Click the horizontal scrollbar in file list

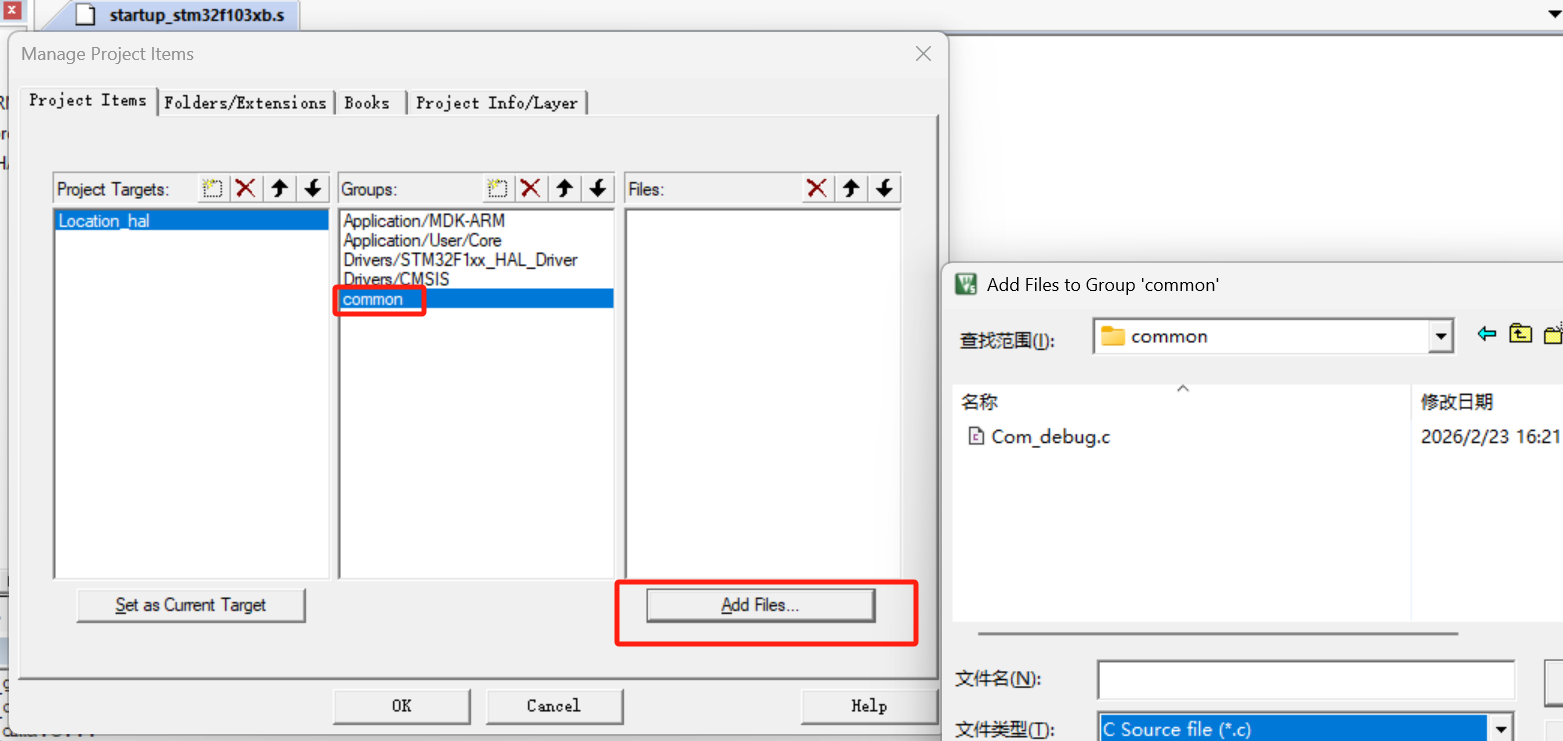pyautogui.click(x=1217, y=633)
